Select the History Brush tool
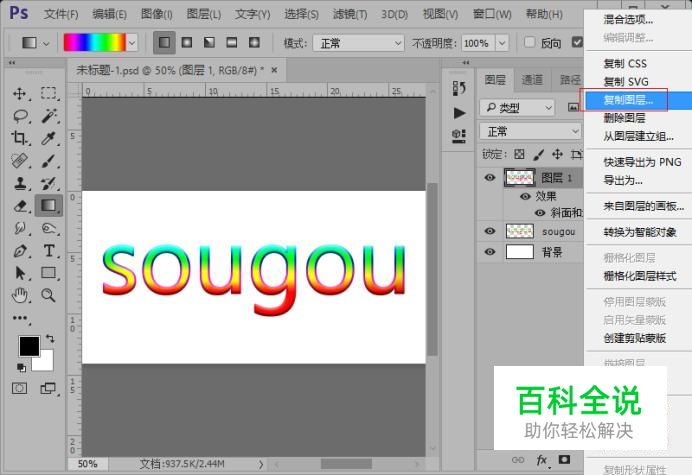 (x=49, y=183)
